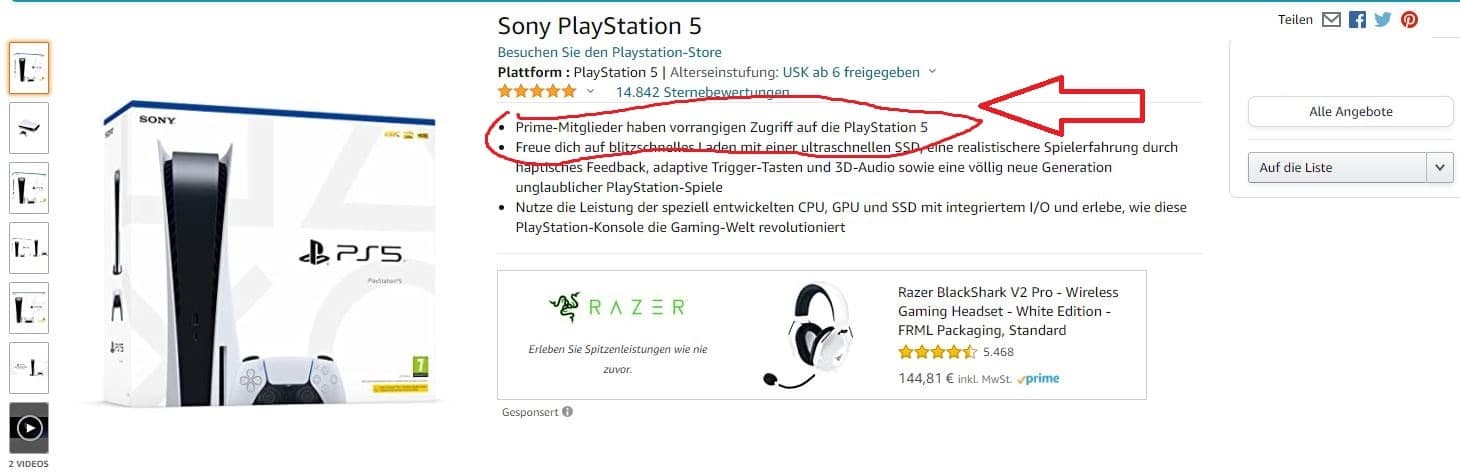This screenshot has width=1460, height=476.
Task: Expand the star rating chevron
Action: [590, 92]
